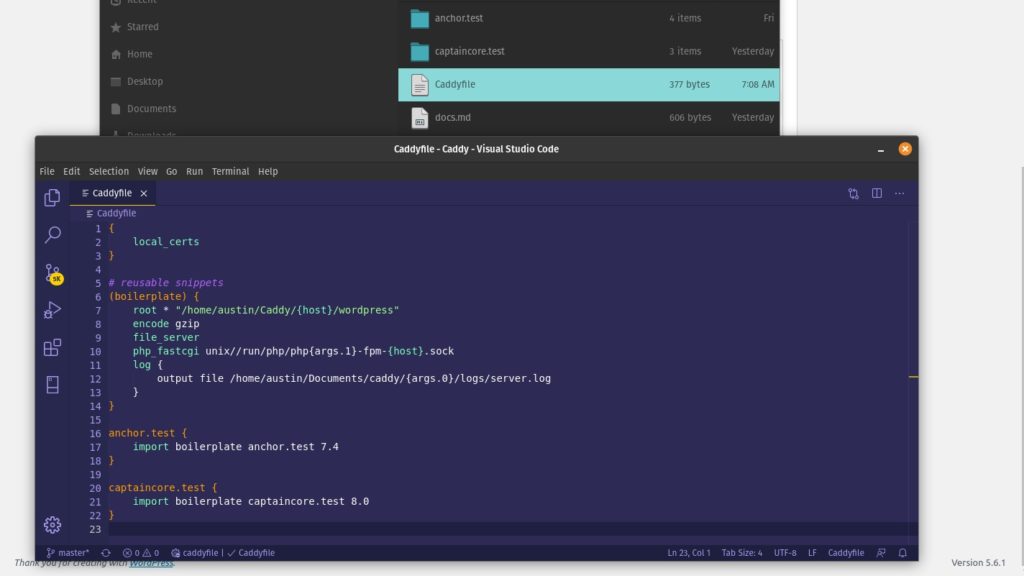Screen dimensions: 1024x576
Task: Open the Edit menu
Action: 71,171
